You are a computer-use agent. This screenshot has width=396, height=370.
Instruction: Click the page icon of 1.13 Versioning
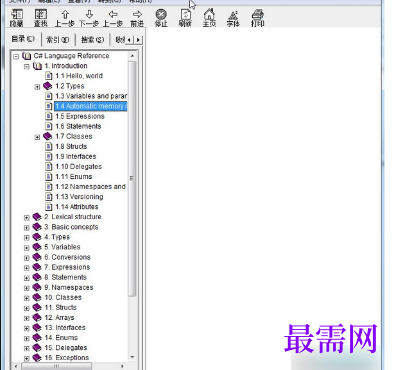[x=49, y=197]
